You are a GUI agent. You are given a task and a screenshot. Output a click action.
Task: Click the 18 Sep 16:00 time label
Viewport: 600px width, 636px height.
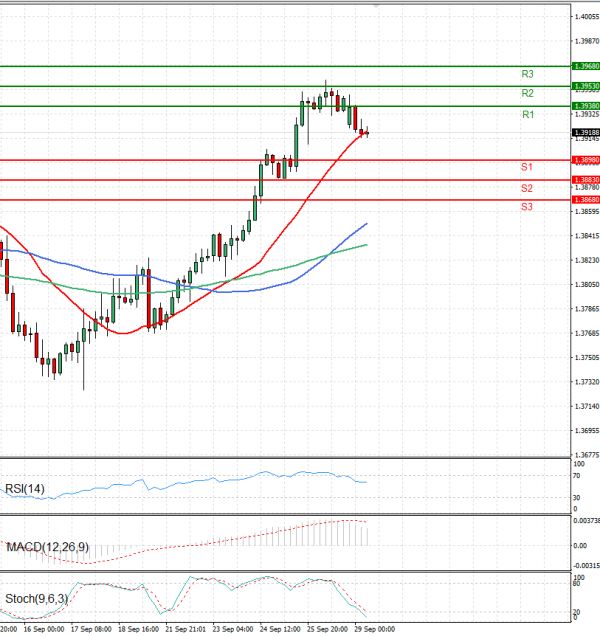(x=138, y=629)
